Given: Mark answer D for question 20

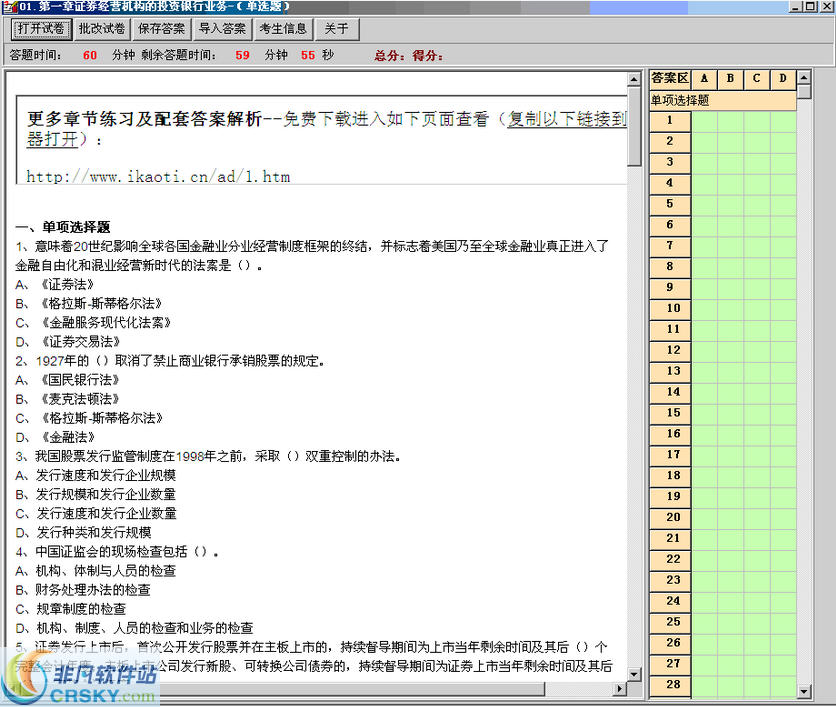Looking at the screenshot, I should click(783, 518).
